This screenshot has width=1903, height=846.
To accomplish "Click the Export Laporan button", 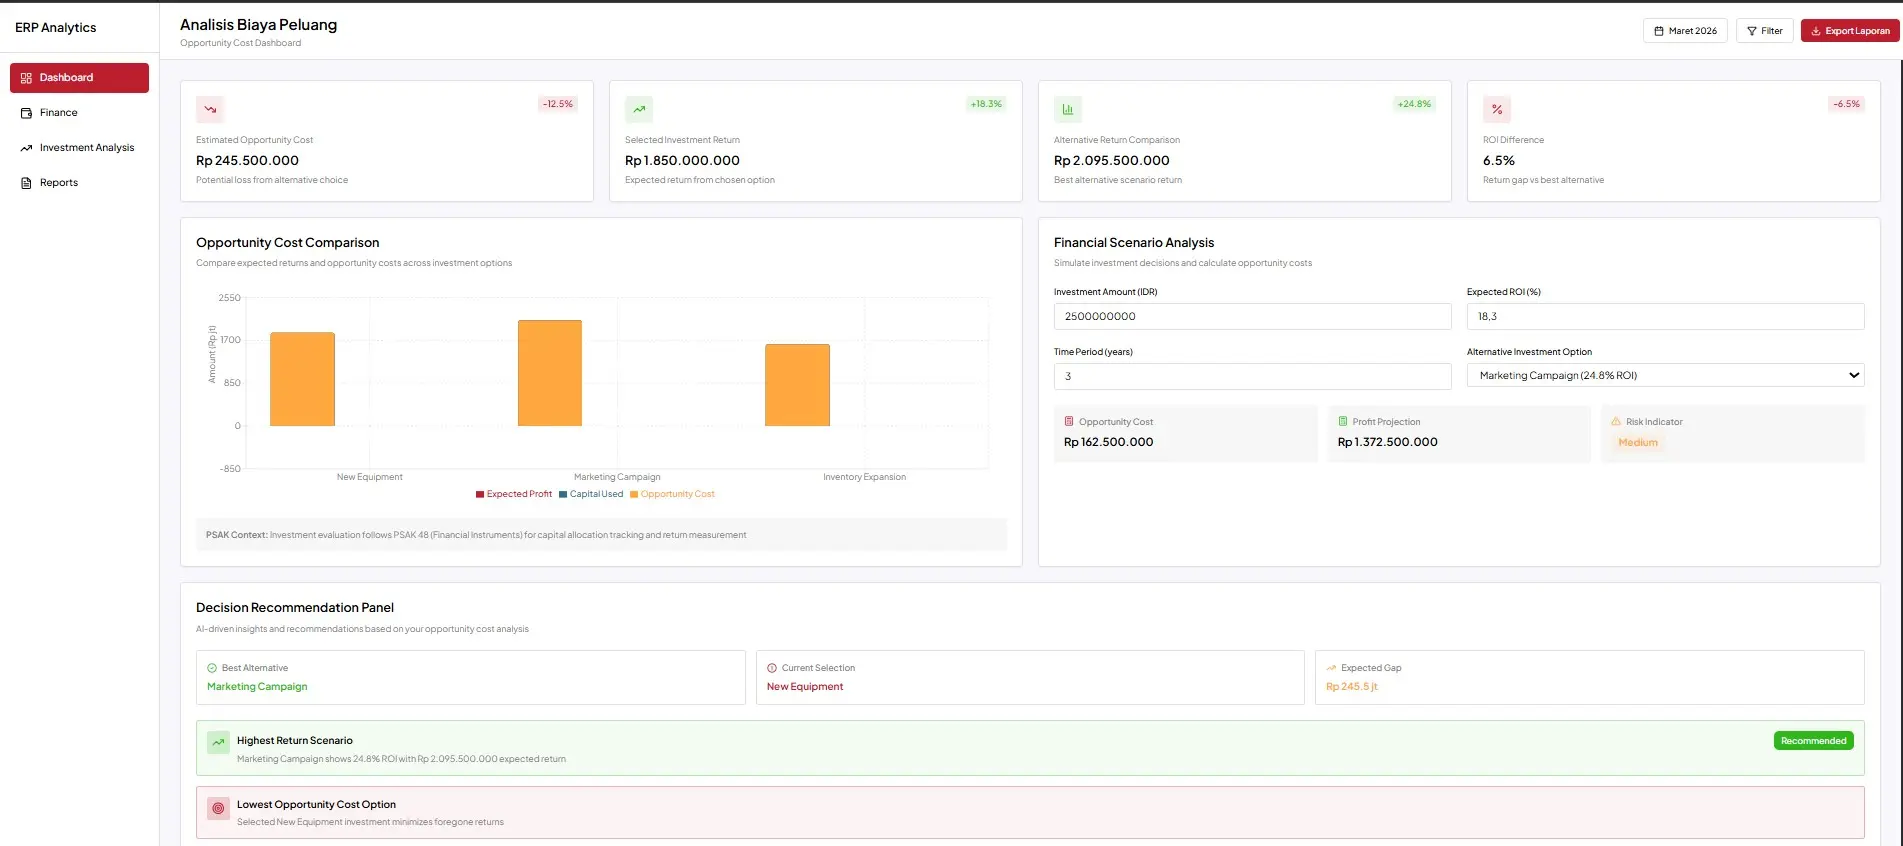I will click(x=1850, y=31).
